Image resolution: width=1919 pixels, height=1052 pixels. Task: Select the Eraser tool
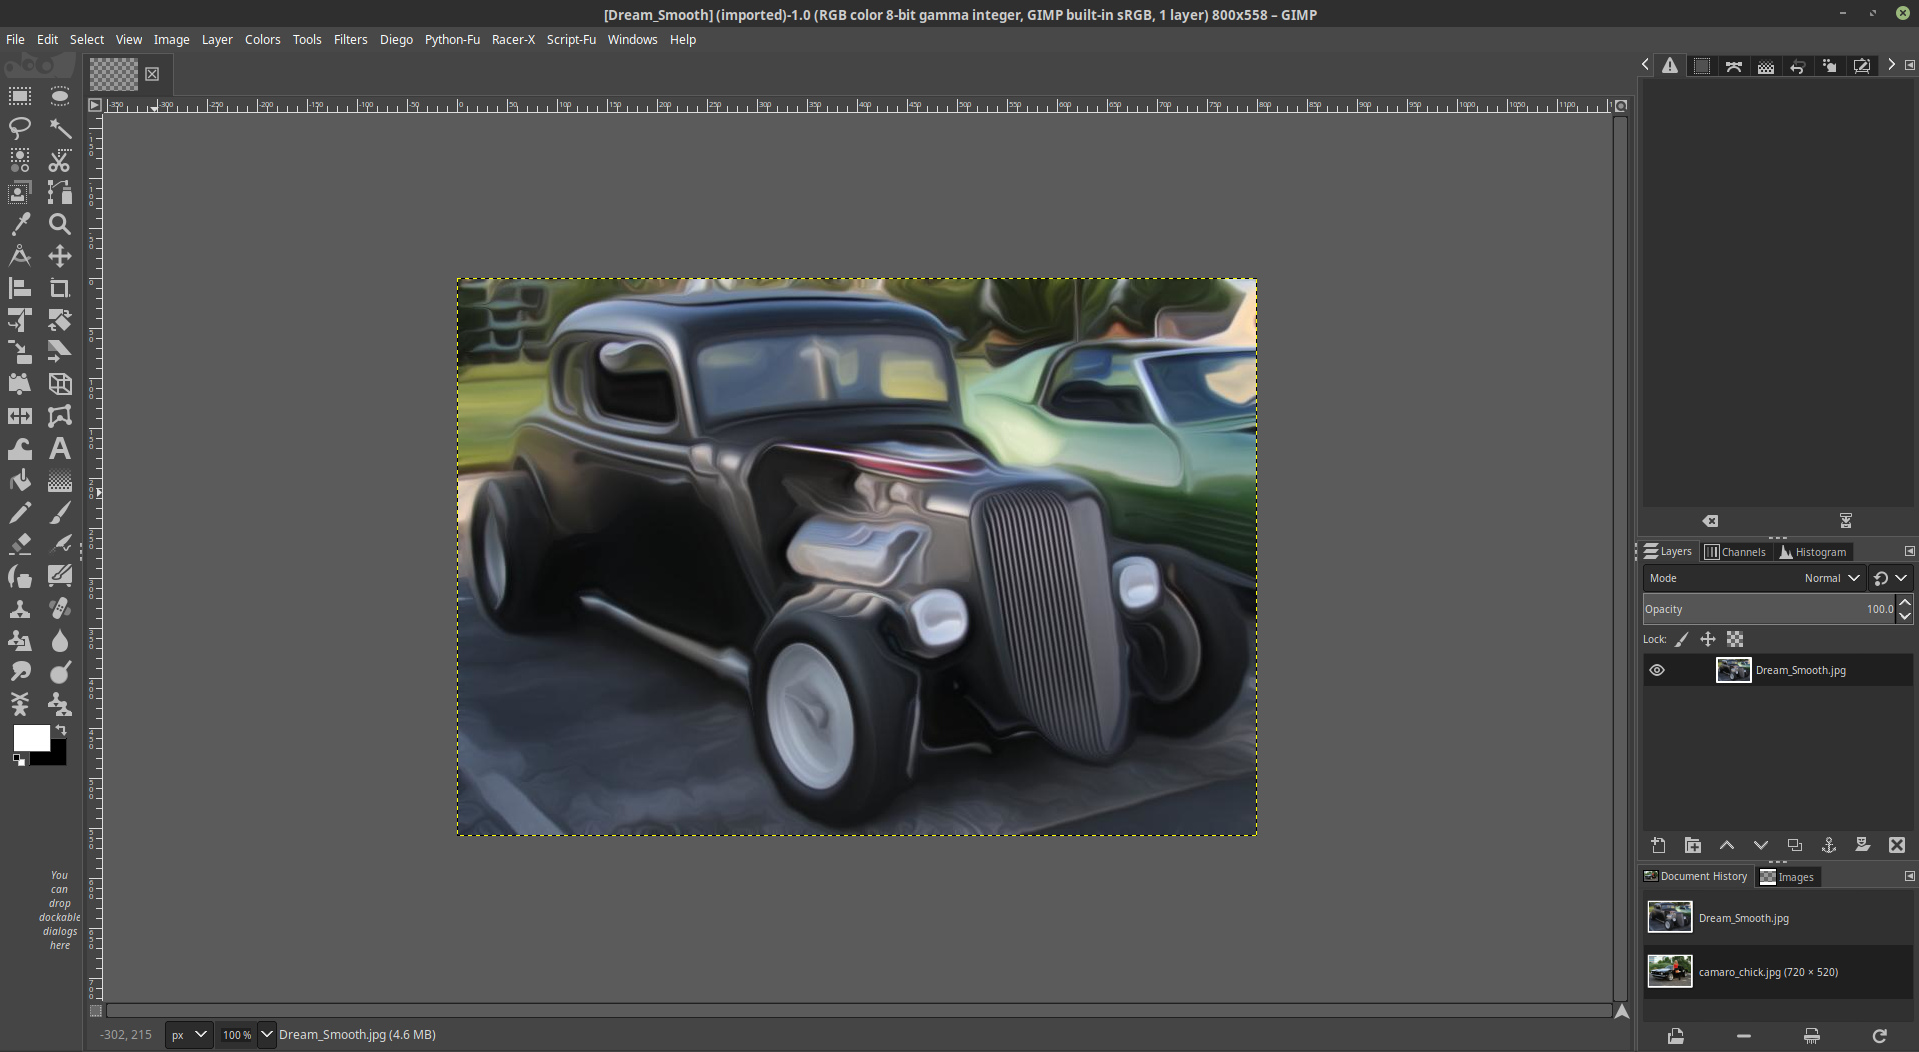pos(19,544)
